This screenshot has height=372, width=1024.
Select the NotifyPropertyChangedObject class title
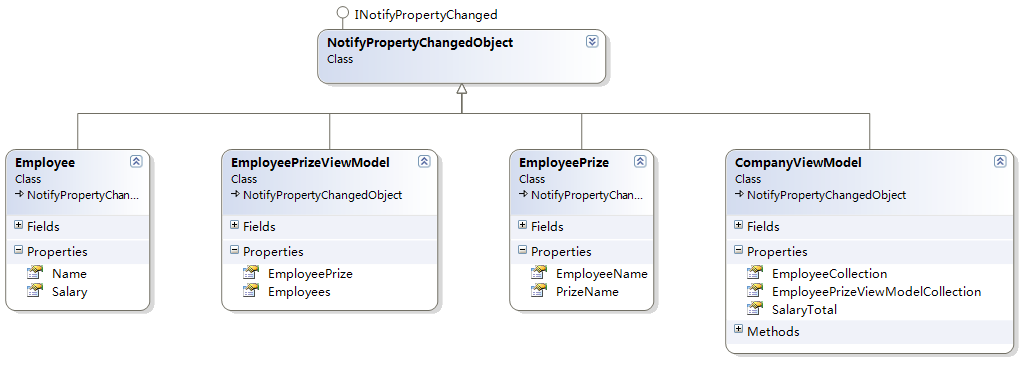point(420,43)
